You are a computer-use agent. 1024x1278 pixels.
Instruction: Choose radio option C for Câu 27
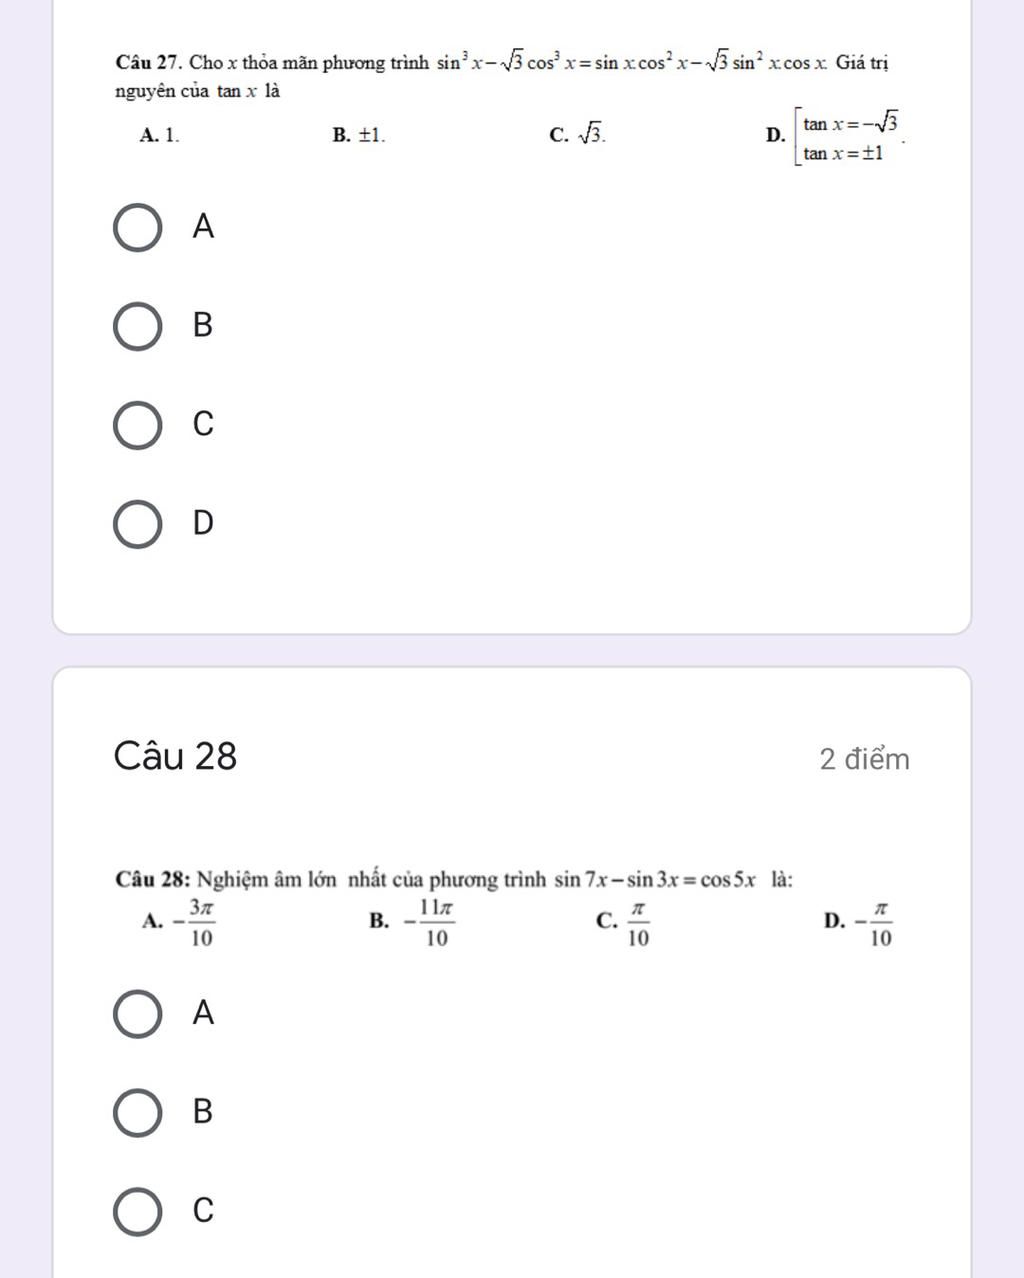(136, 424)
